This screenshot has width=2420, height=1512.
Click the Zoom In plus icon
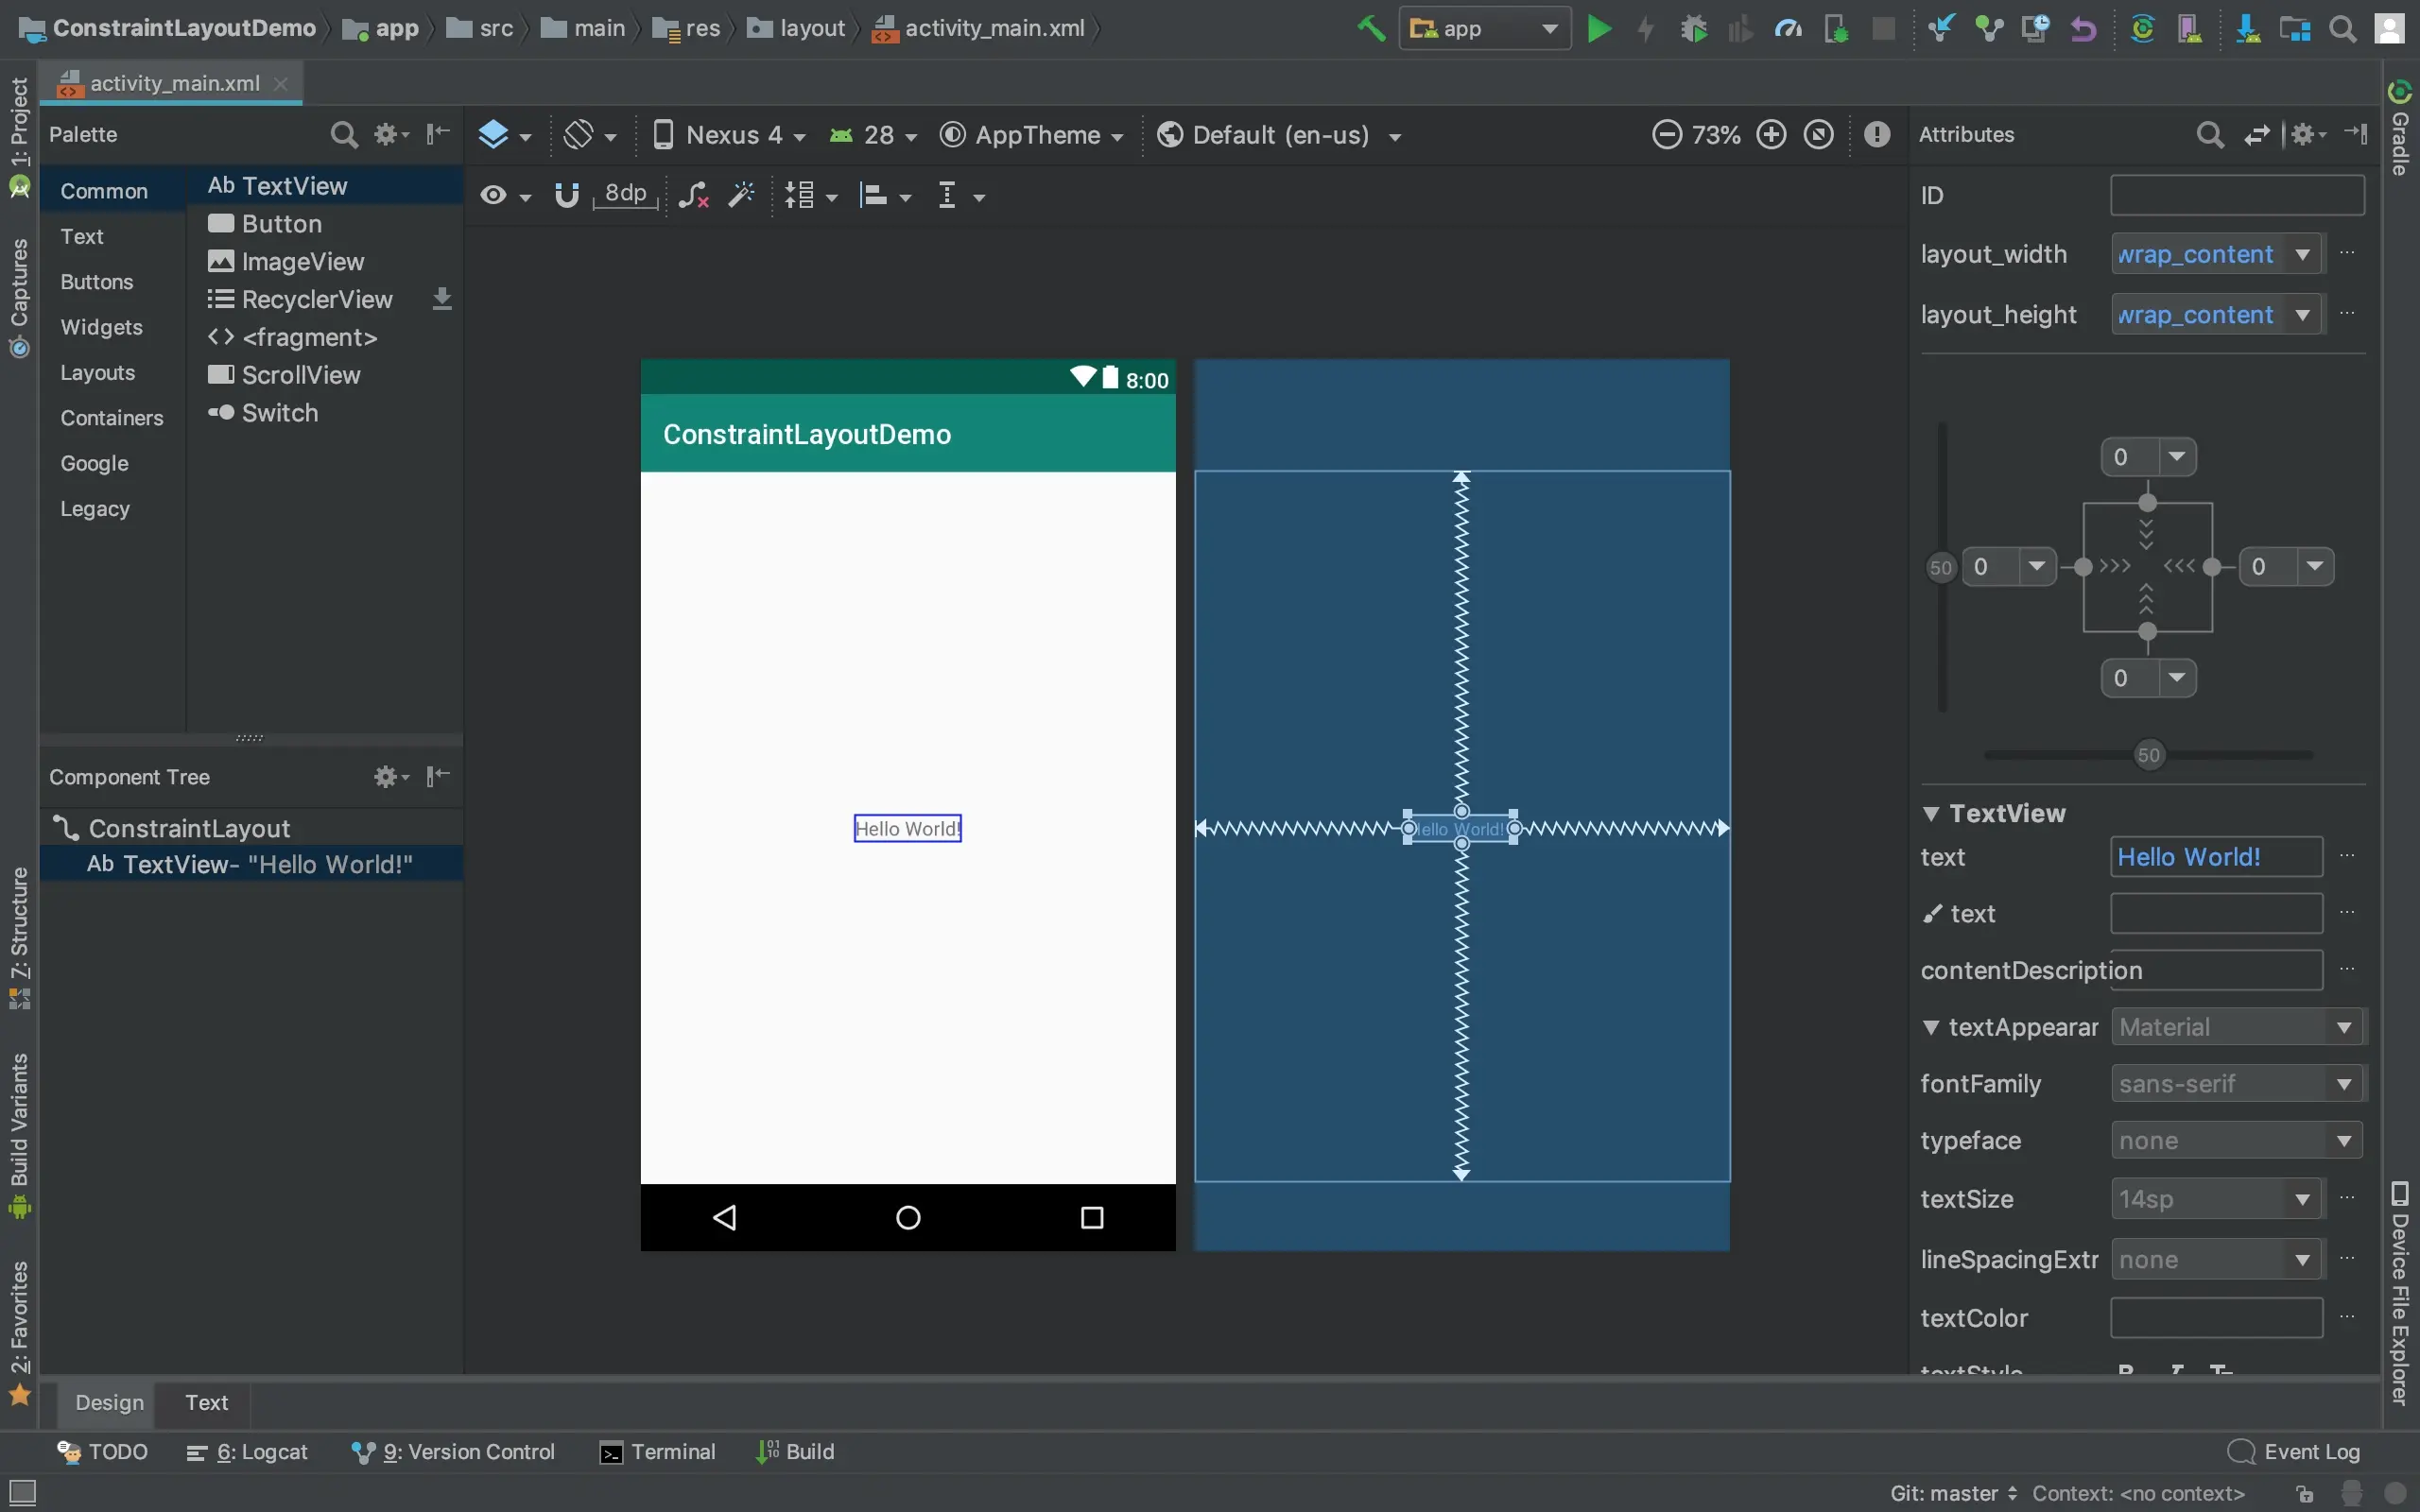click(1771, 135)
